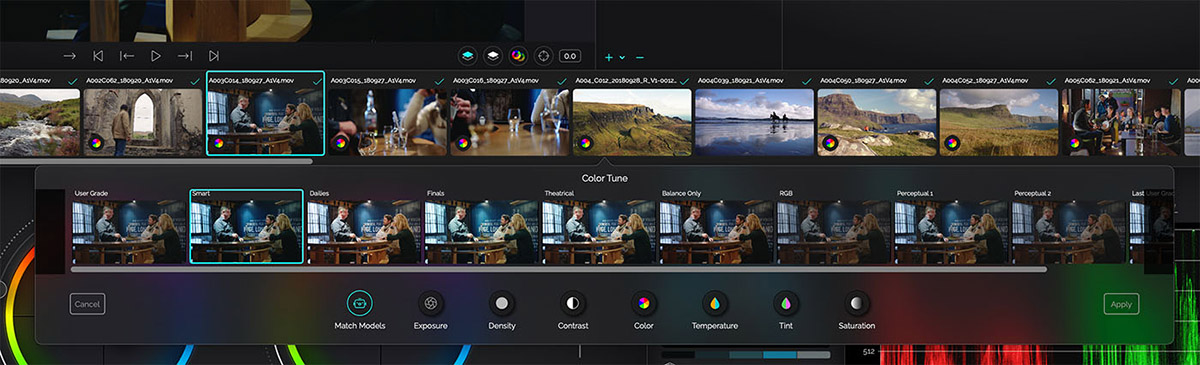Select the Theatrical variant thumbnail
This screenshot has height=365, width=1200.
[x=599, y=232]
